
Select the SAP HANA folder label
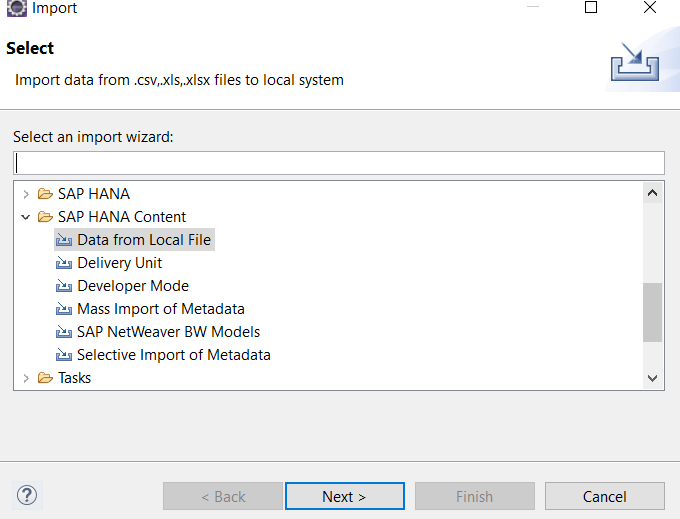point(94,193)
